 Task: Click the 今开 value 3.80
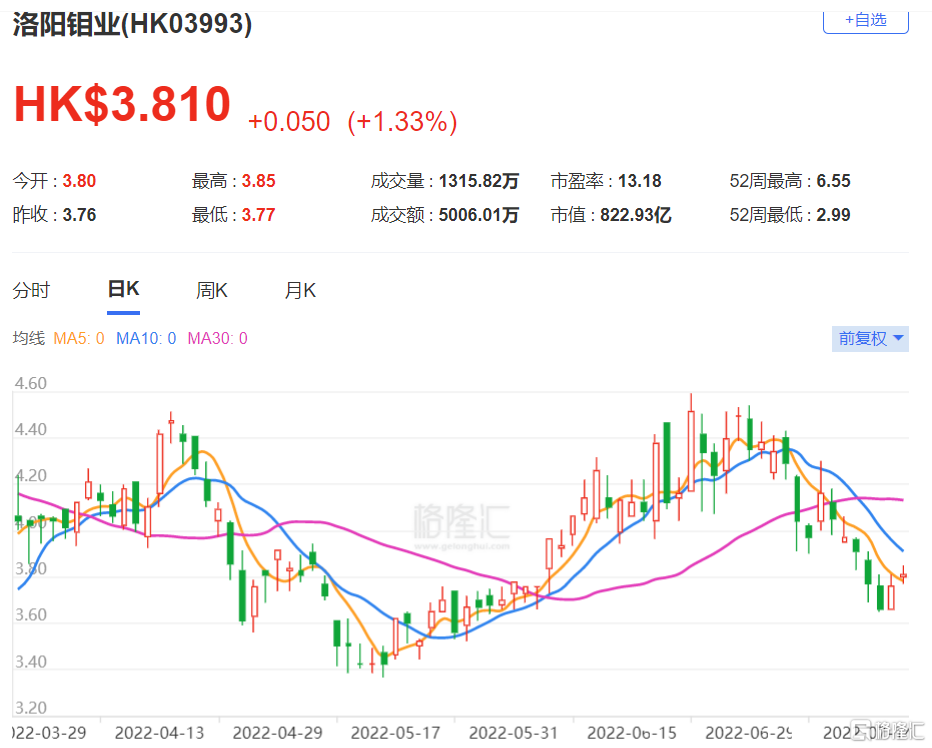79,181
